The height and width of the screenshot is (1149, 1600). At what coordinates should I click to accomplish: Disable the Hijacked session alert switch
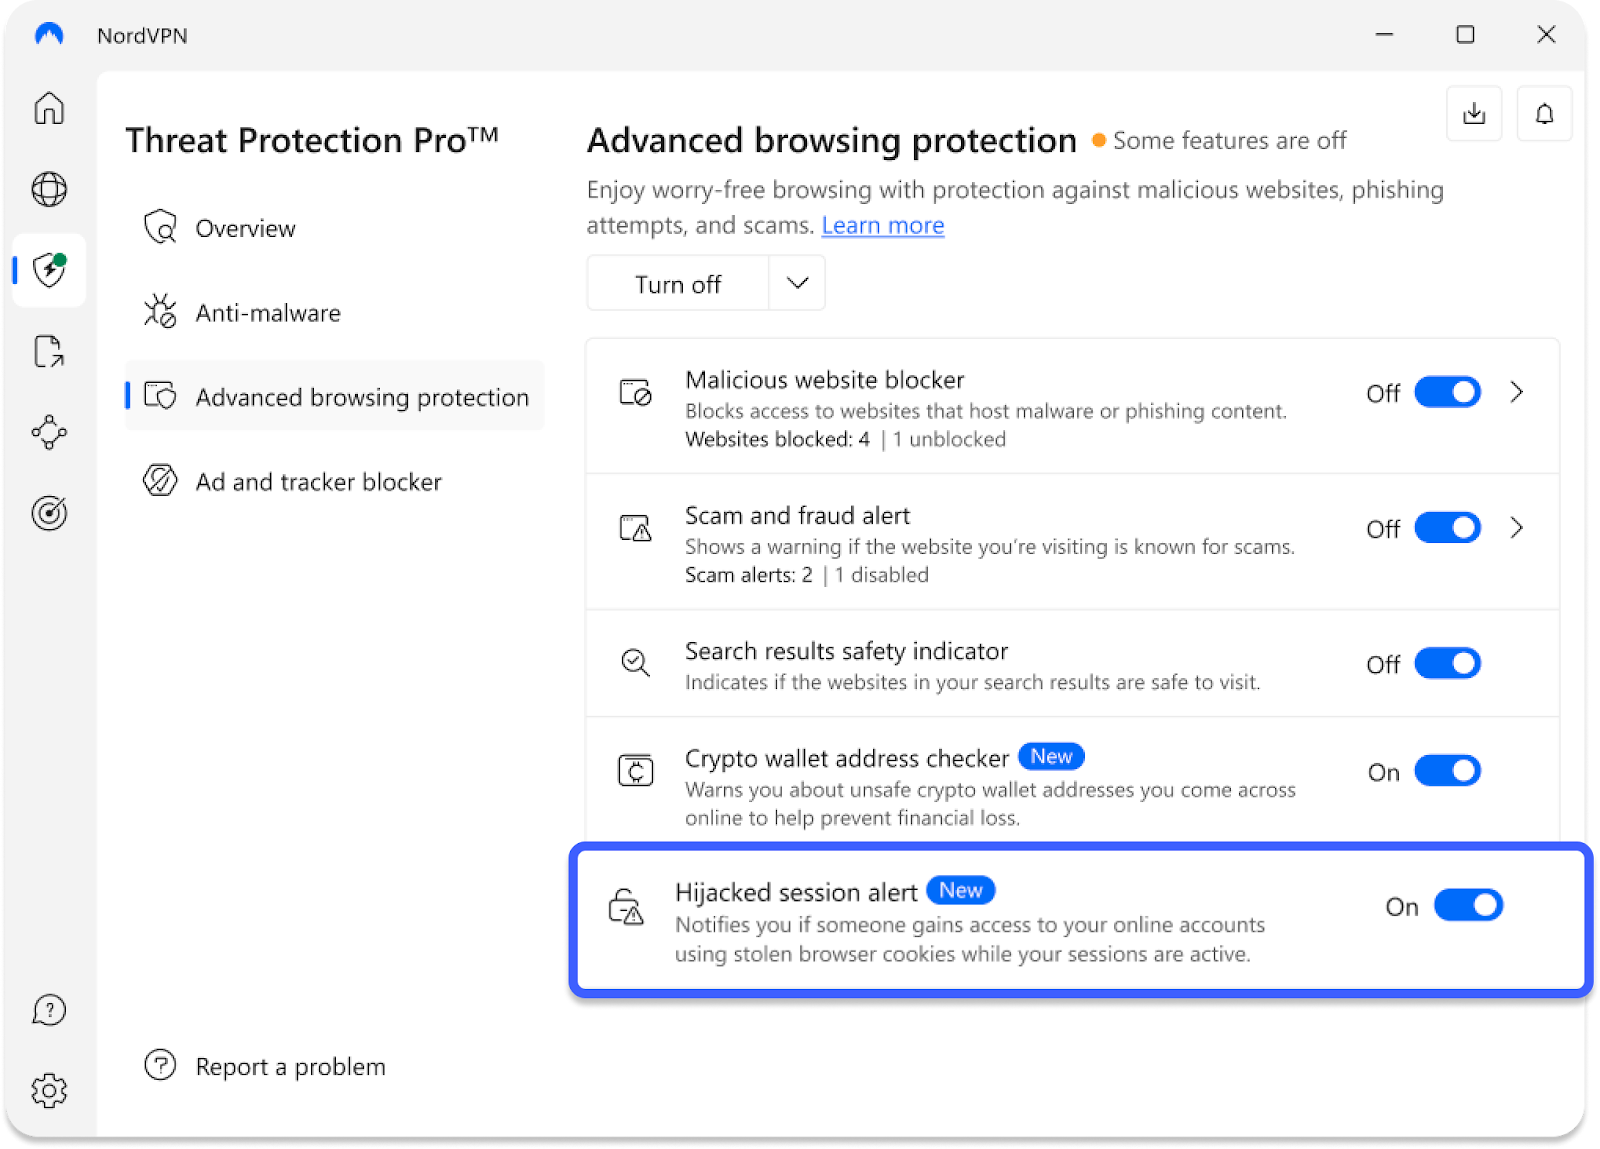tap(1468, 905)
